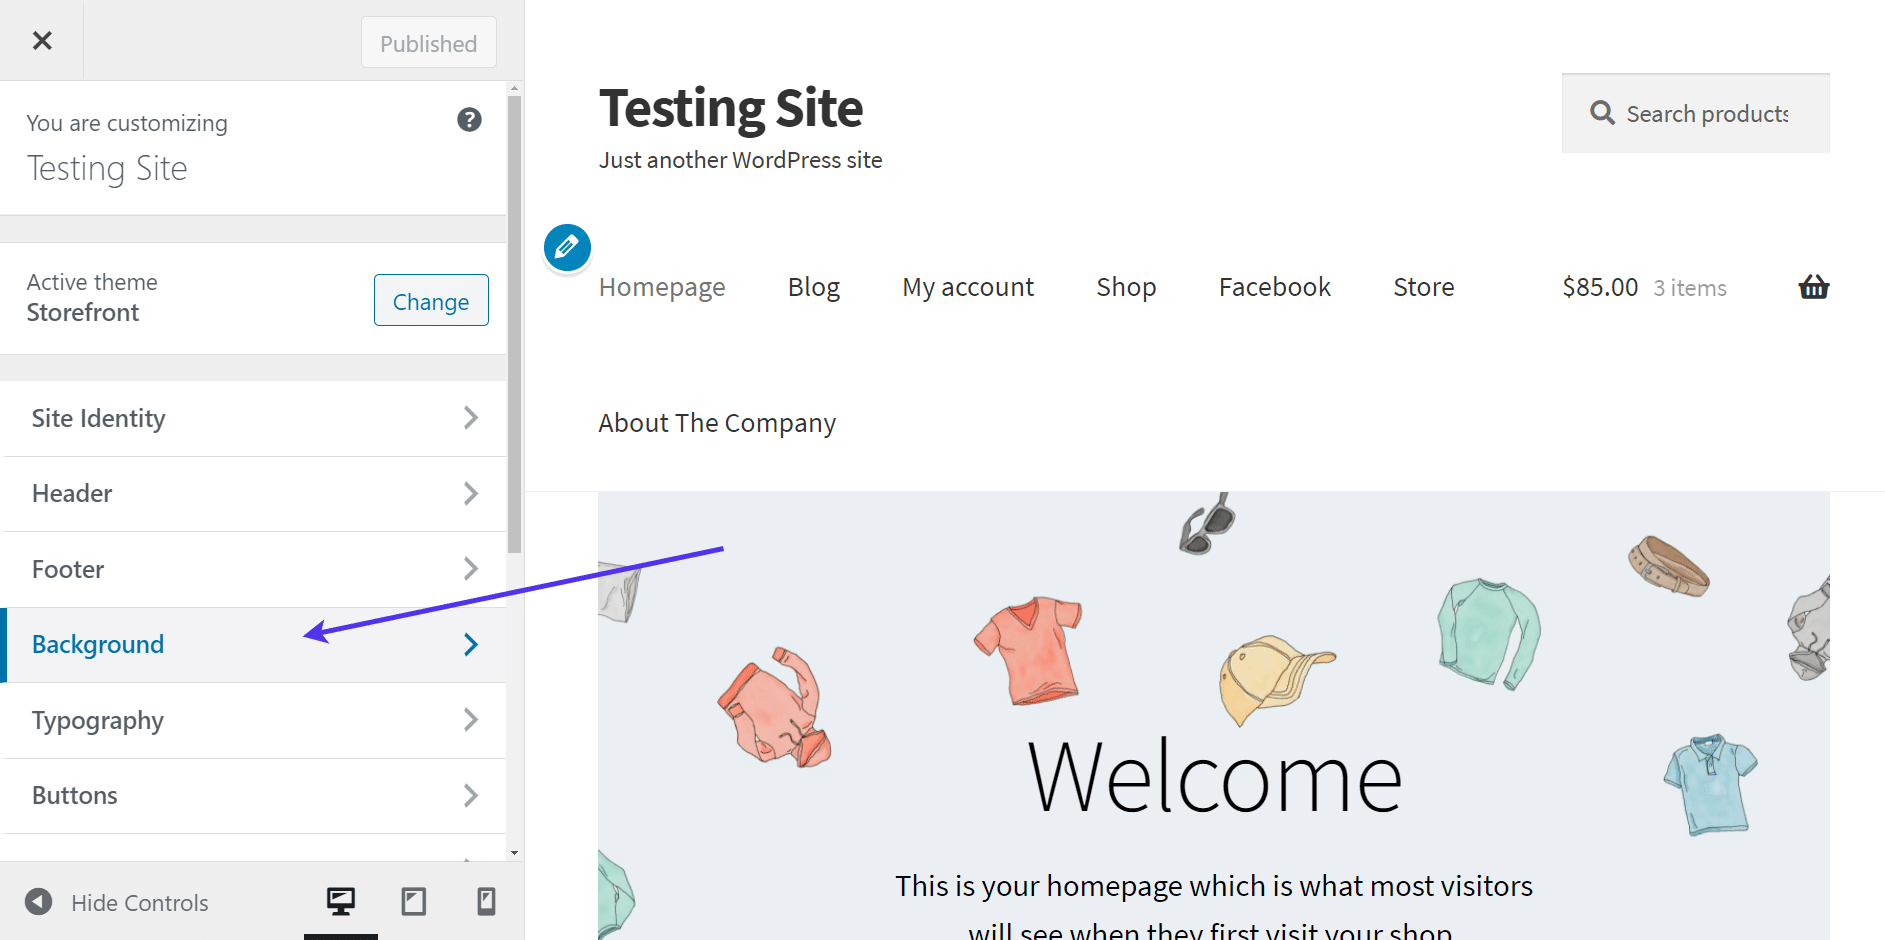The height and width of the screenshot is (940, 1885).
Task: Open the shopping cart basket icon
Action: click(x=1813, y=287)
